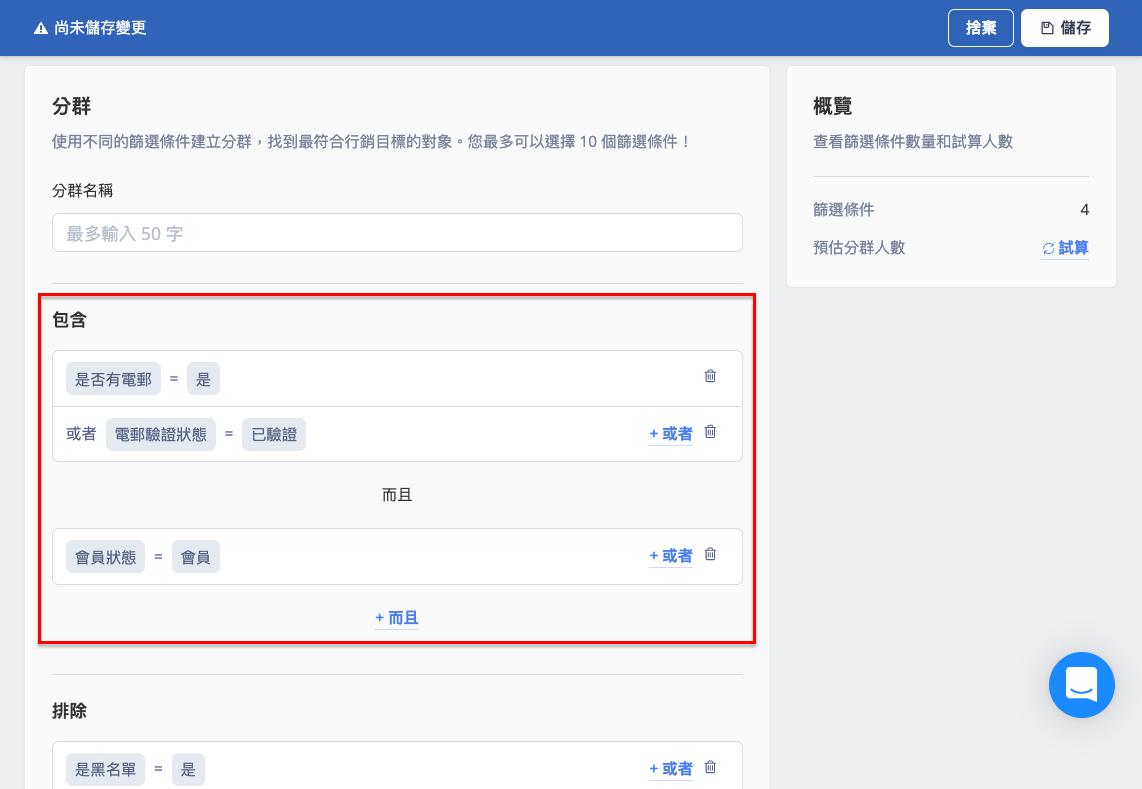Click the 排除 section heading
The image size is (1142, 789).
coord(69,710)
